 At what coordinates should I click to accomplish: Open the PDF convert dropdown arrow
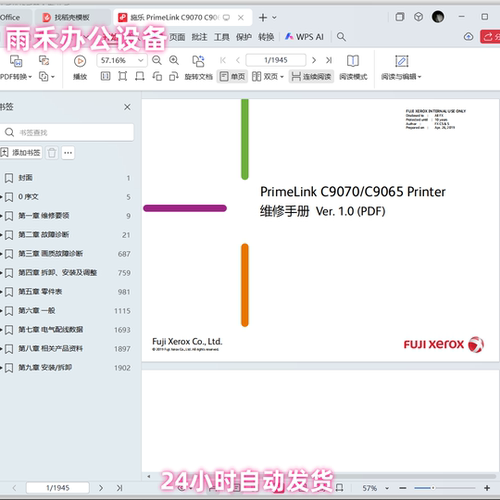pos(30,77)
